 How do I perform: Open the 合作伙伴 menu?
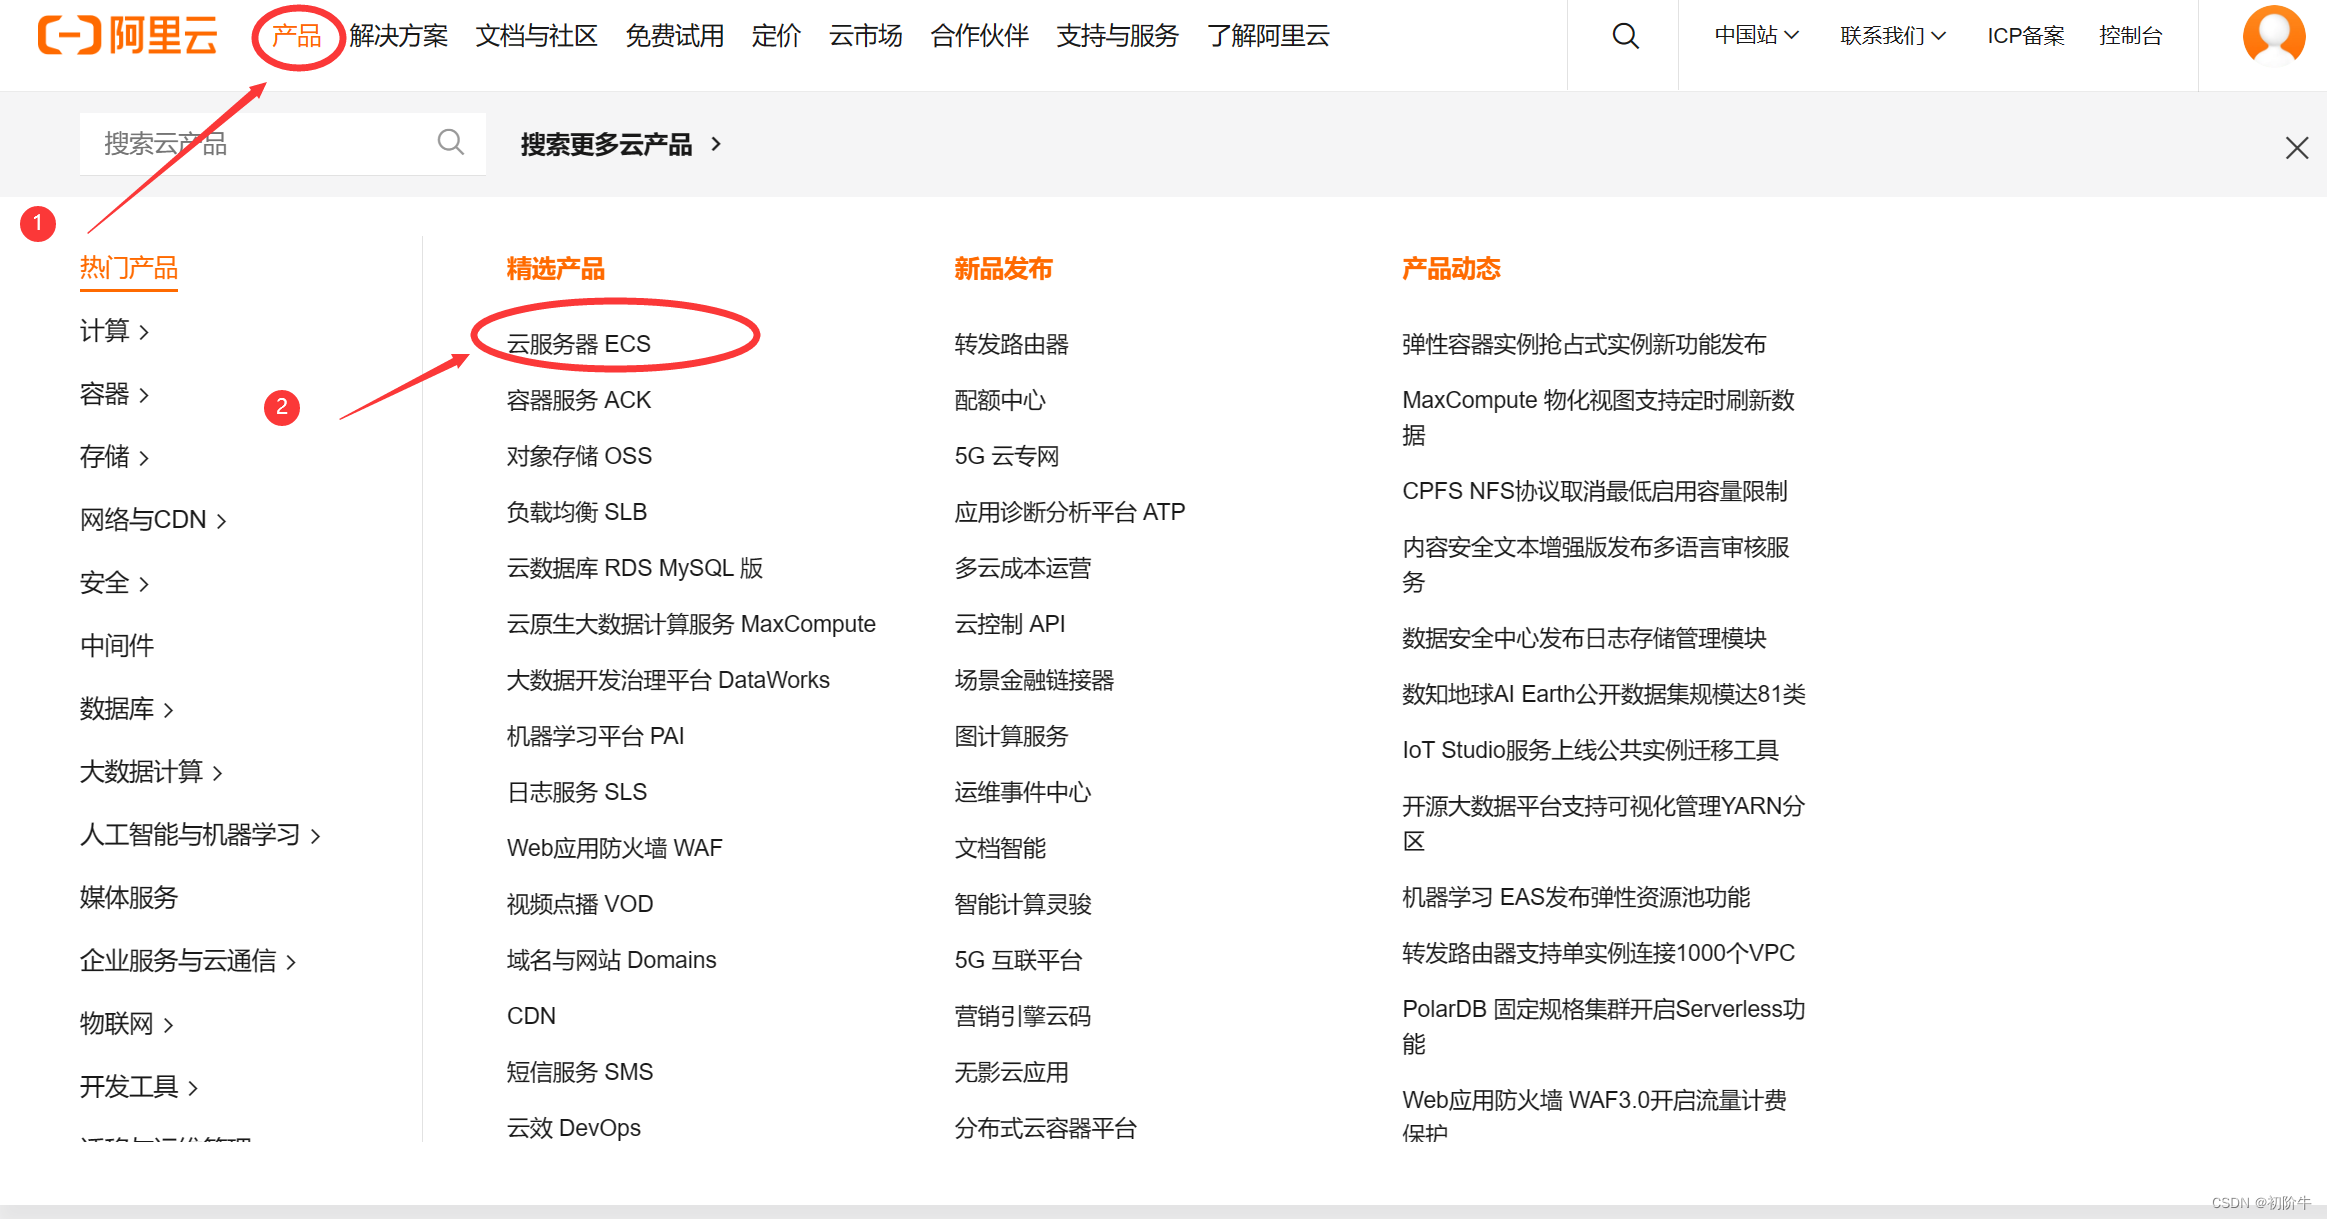(x=979, y=36)
